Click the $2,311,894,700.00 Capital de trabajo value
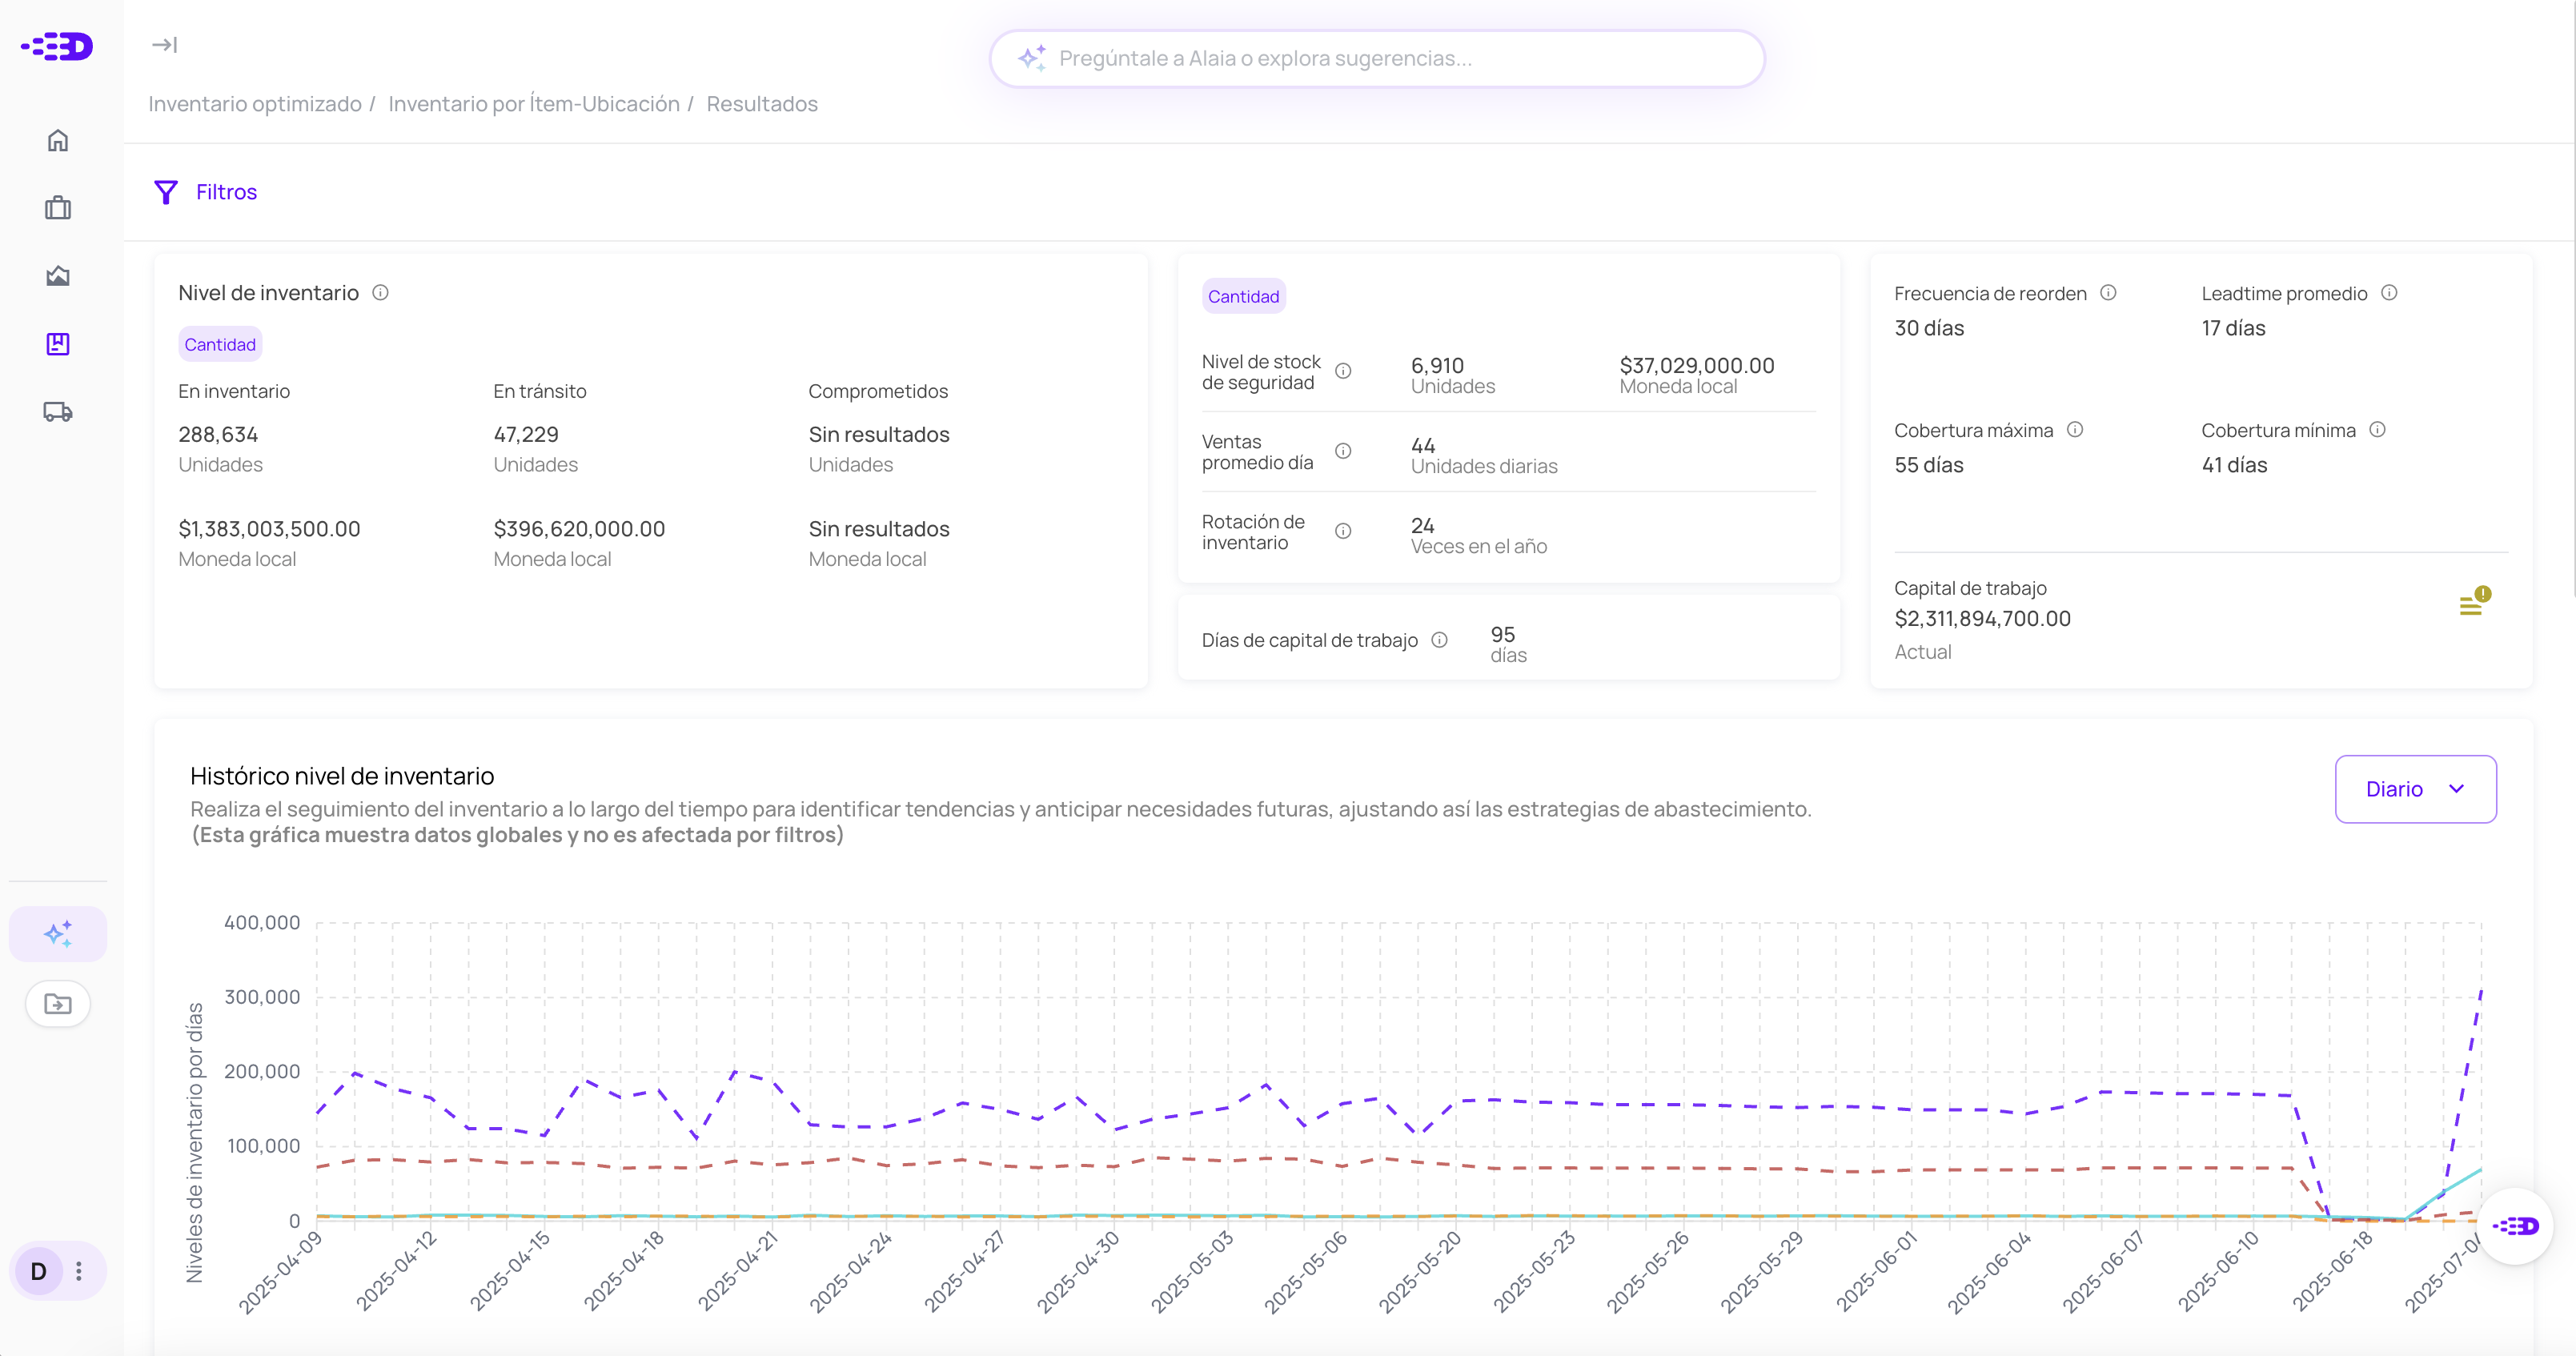The width and height of the screenshot is (2576, 1356). 1982,619
